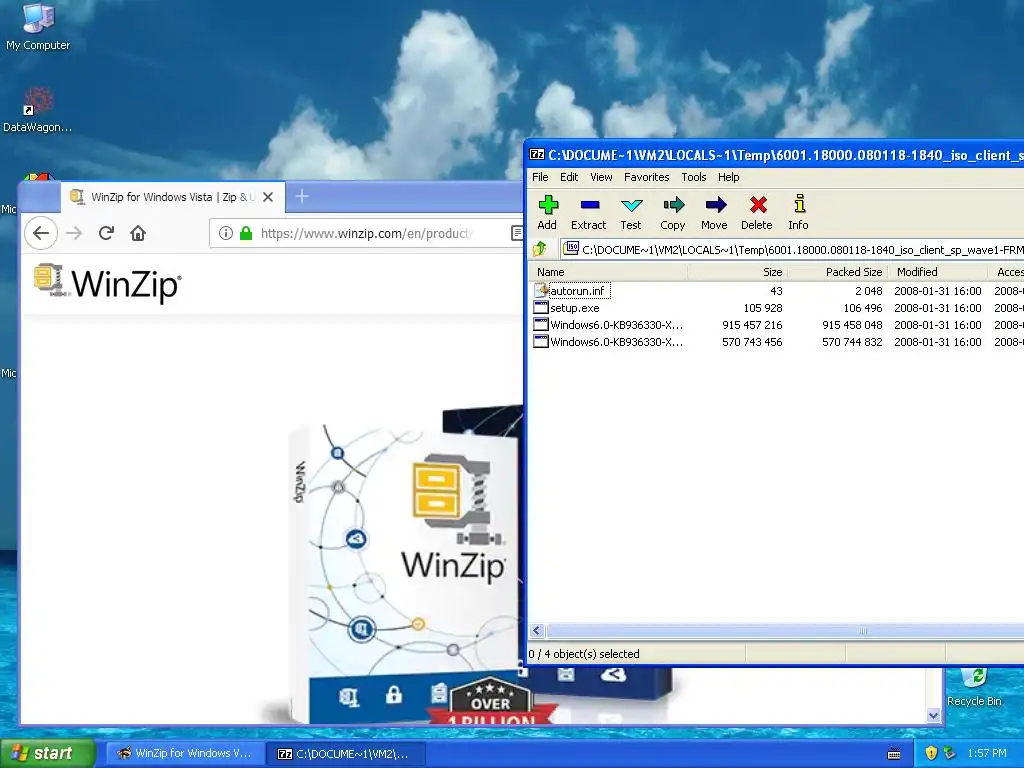Image resolution: width=1024 pixels, height=768 pixels.
Task: Go back in the browser
Action: (41, 233)
